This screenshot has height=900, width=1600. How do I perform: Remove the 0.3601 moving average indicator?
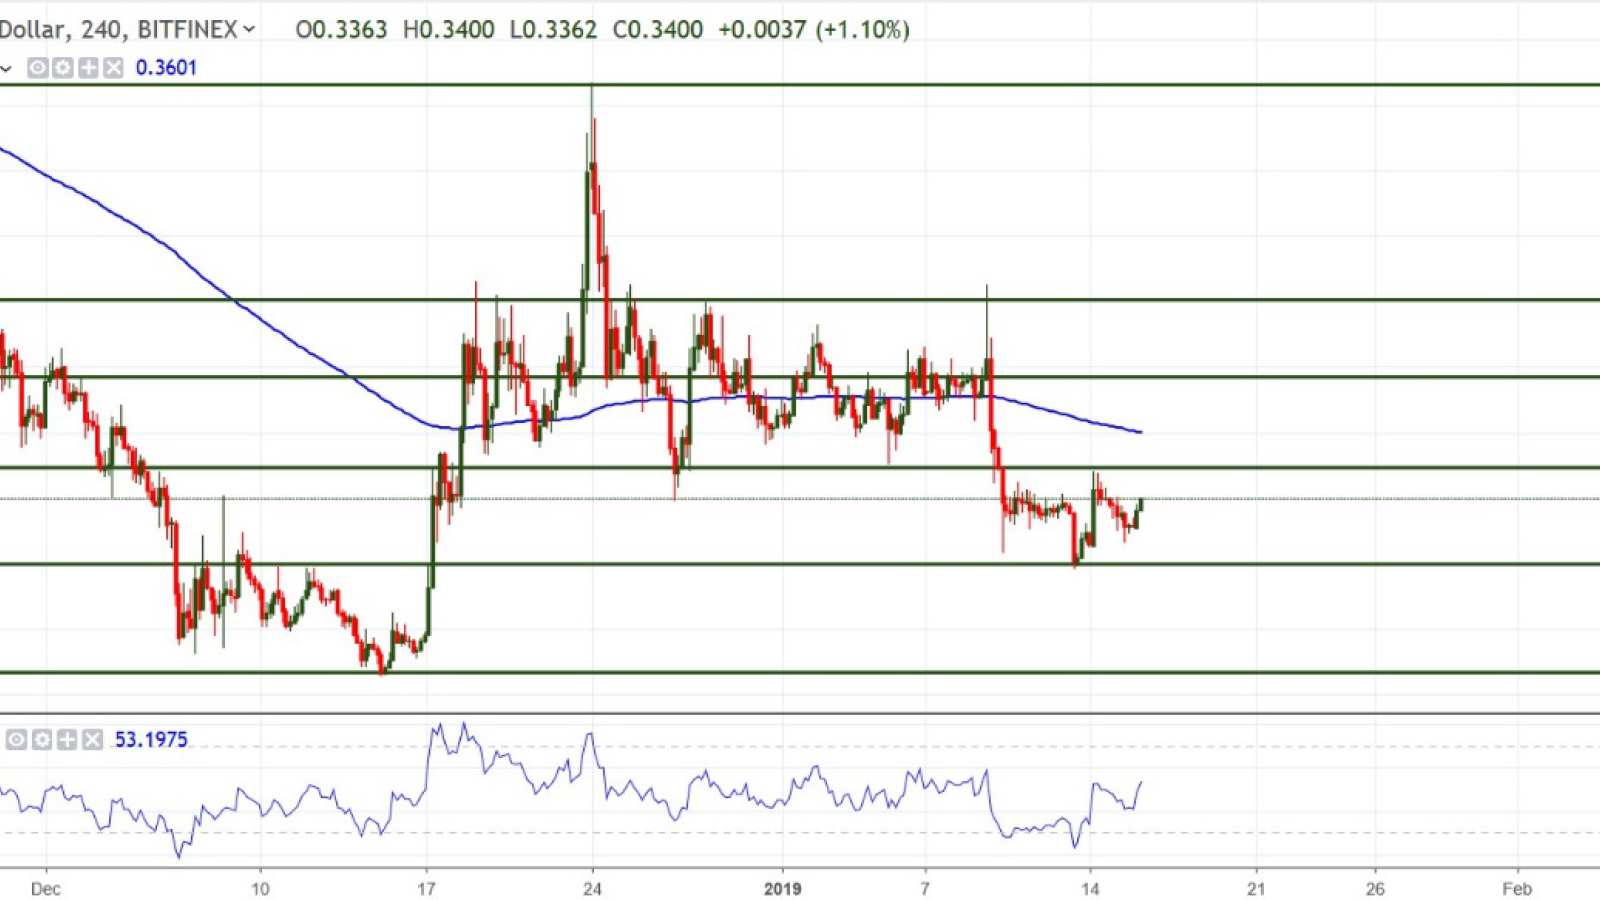(x=113, y=68)
